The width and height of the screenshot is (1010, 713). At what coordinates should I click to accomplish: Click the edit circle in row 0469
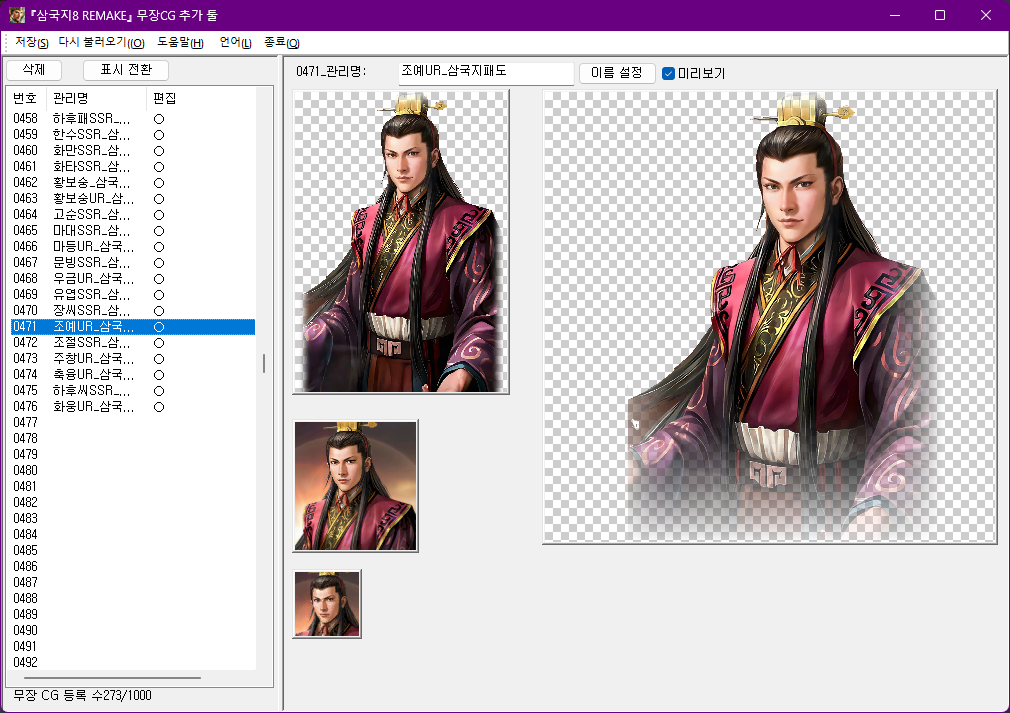point(159,295)
